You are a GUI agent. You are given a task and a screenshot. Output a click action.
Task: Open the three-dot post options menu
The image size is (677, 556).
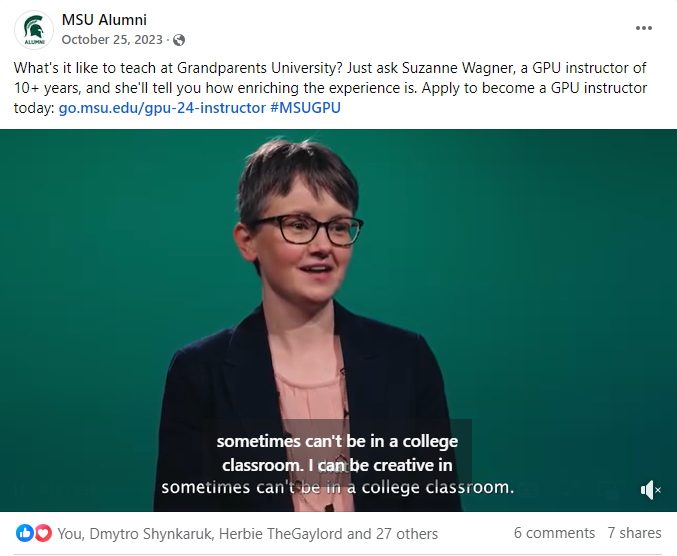[x=646, y=28]
